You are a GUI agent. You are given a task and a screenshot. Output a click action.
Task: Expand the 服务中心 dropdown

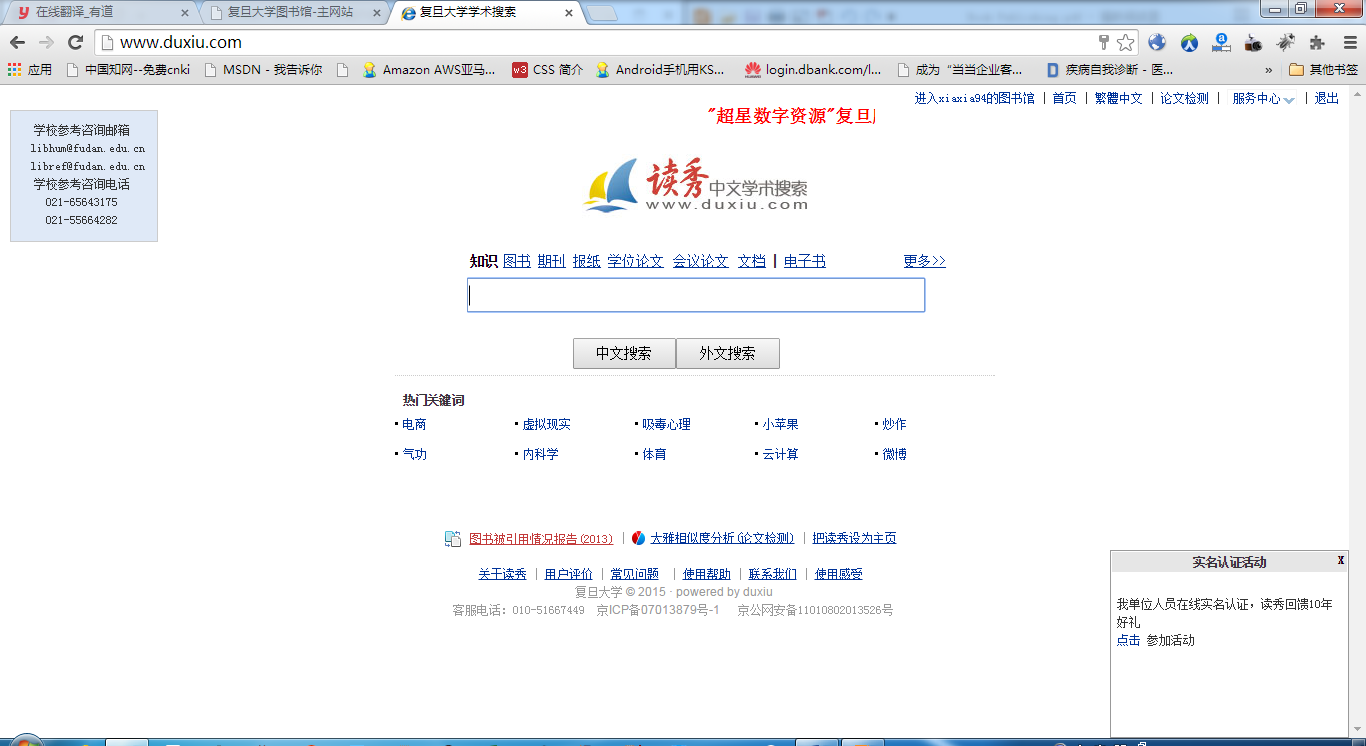point(1263,98)
